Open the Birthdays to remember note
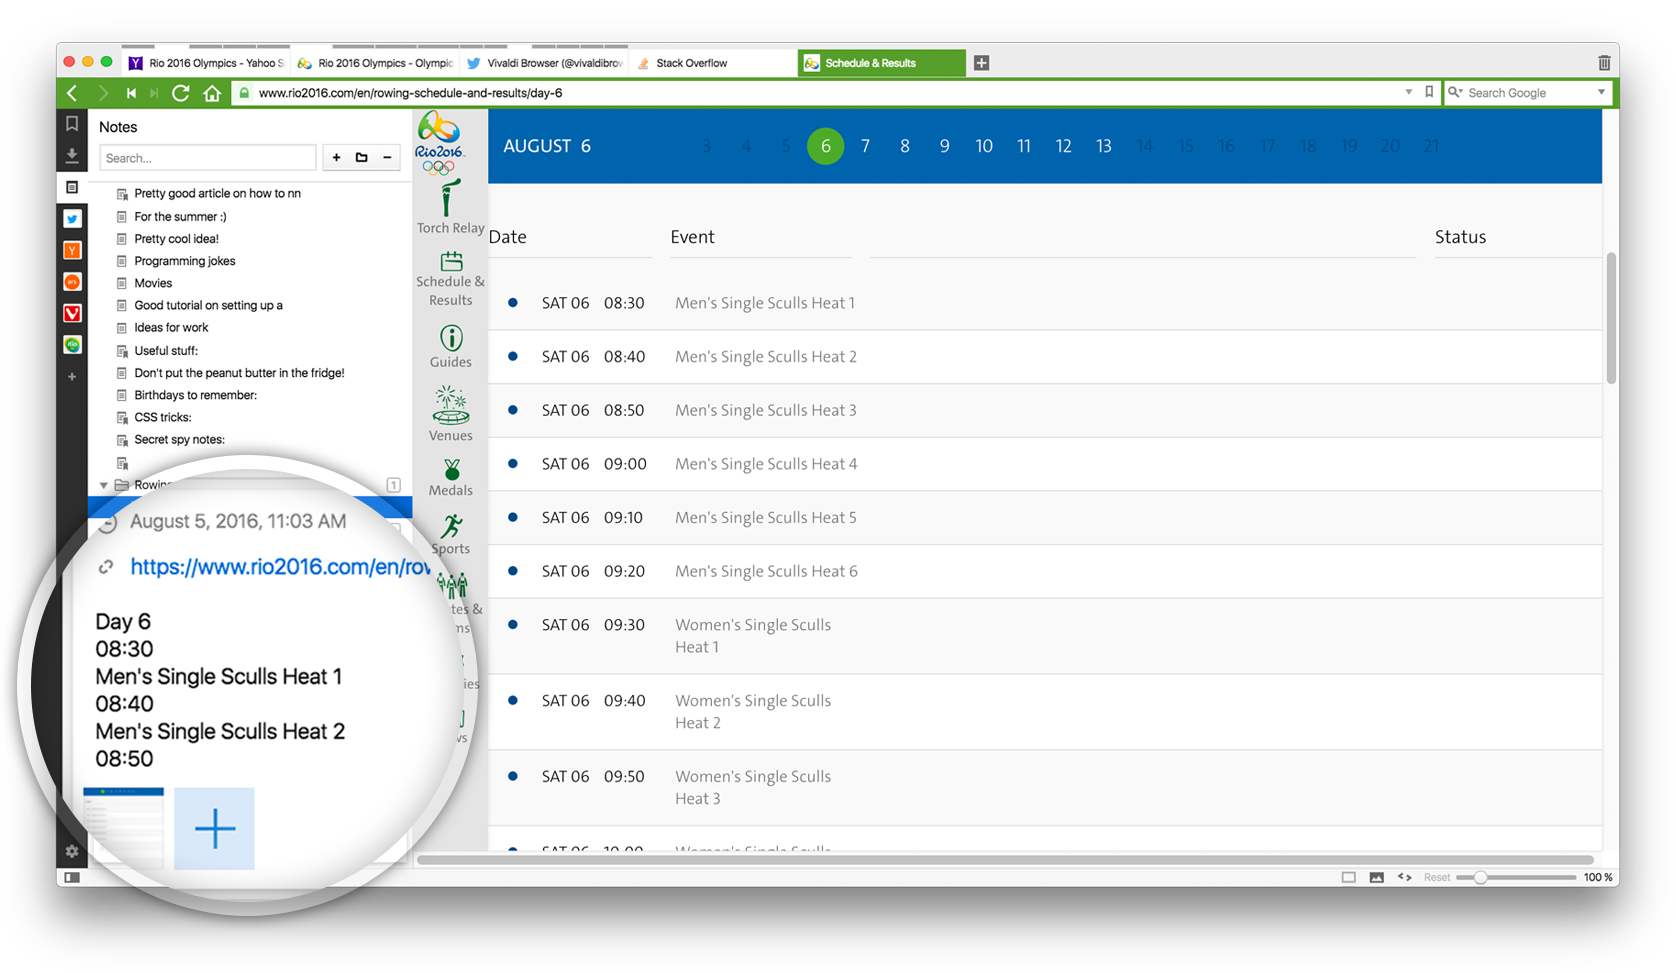The image size is (1676, 973). coord(196,395)
